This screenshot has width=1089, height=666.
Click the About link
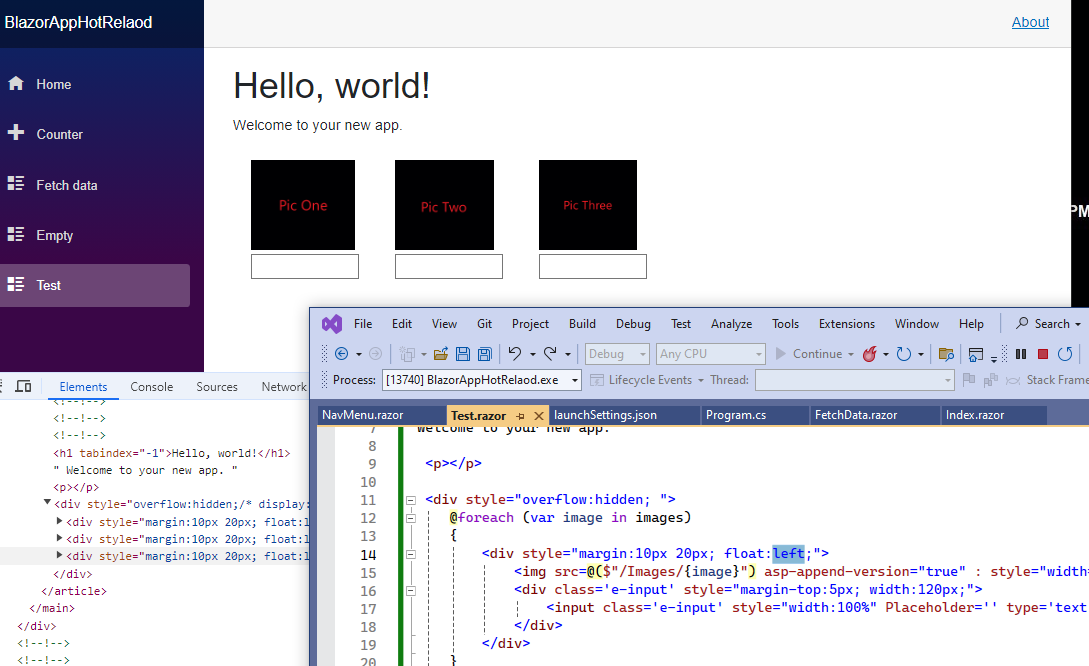[x=1030, y=22]
